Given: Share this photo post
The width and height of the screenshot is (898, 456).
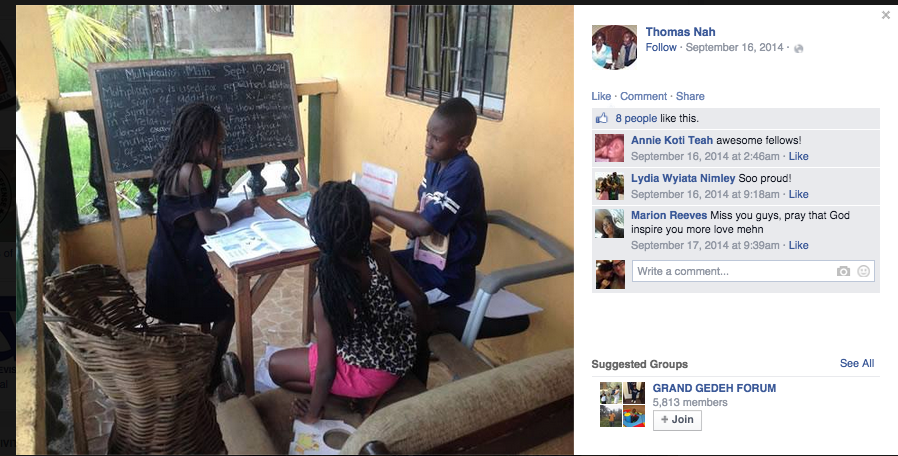Looking at the screenshot, I should pos(690,96).
